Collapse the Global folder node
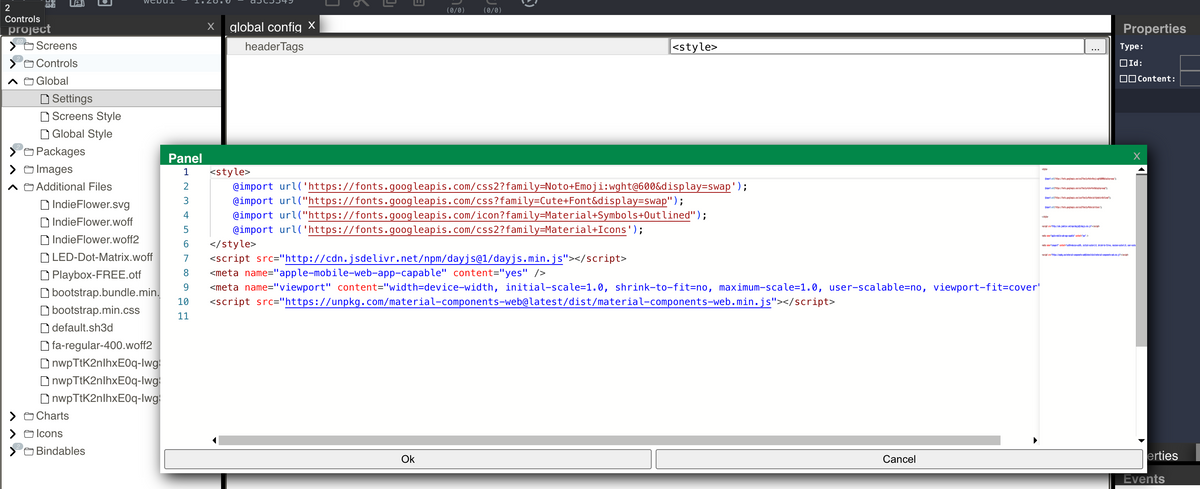1200x489 pixels. [12, 81]
